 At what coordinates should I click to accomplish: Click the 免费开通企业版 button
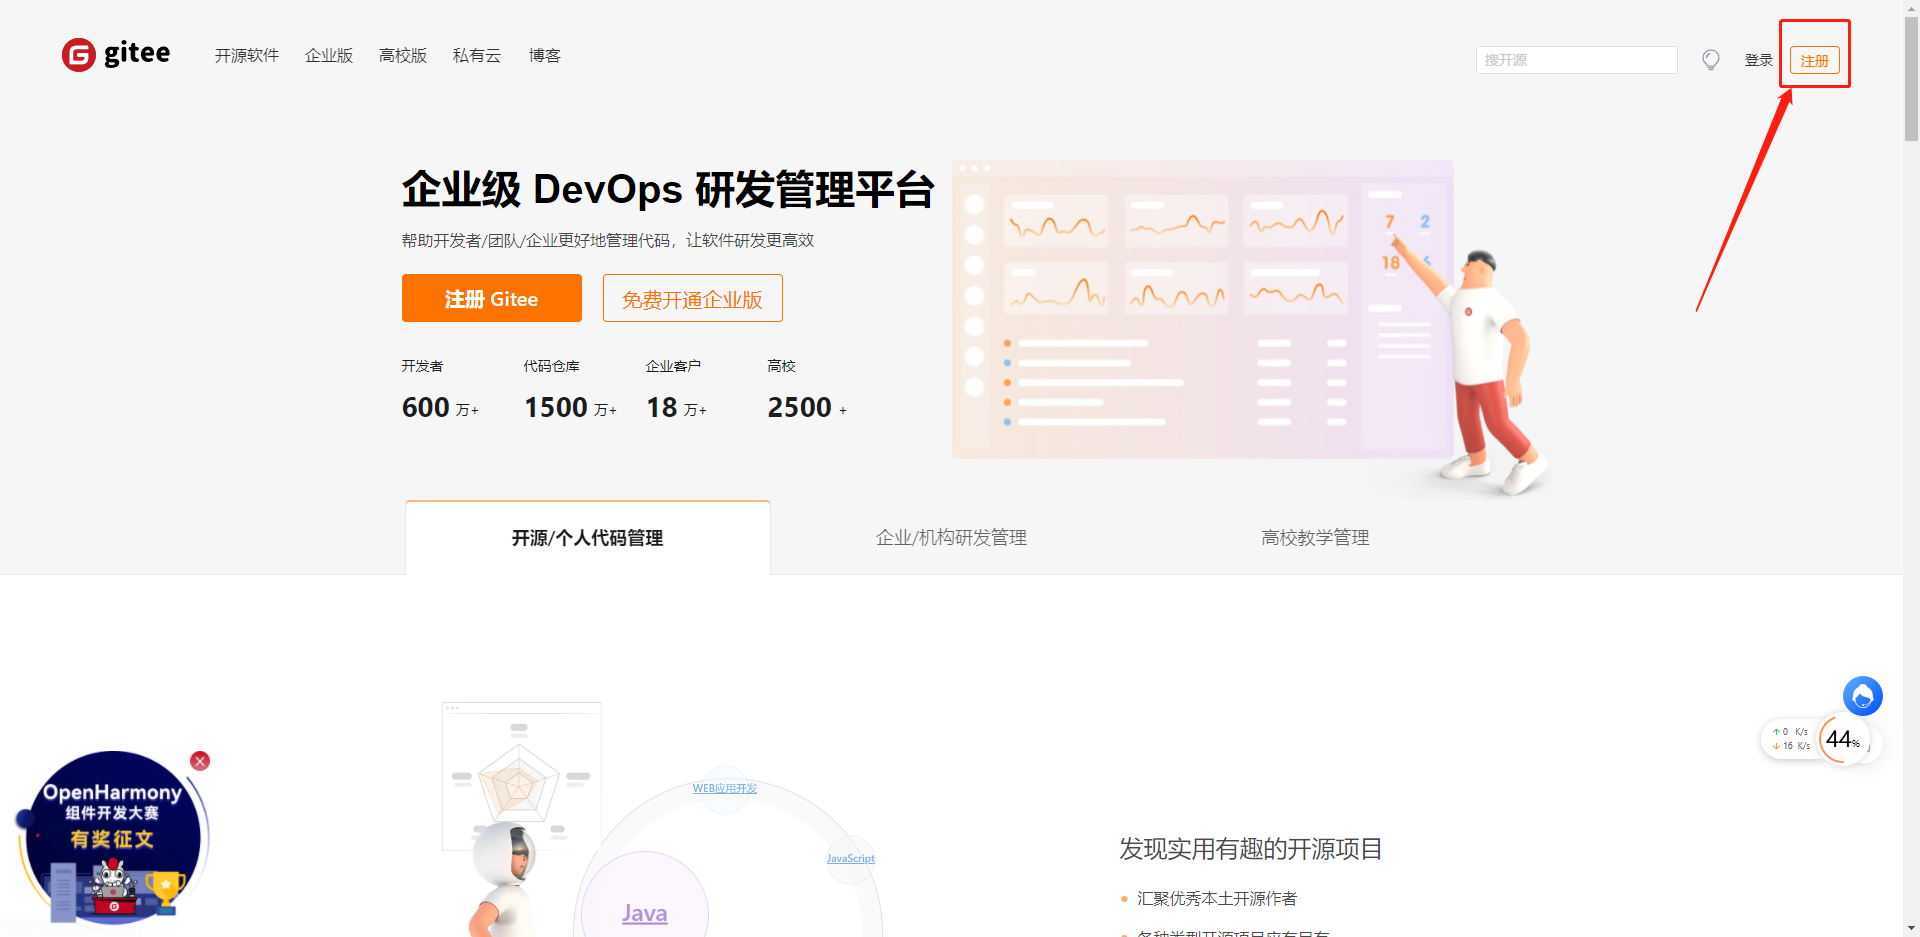tap(693, 298)
